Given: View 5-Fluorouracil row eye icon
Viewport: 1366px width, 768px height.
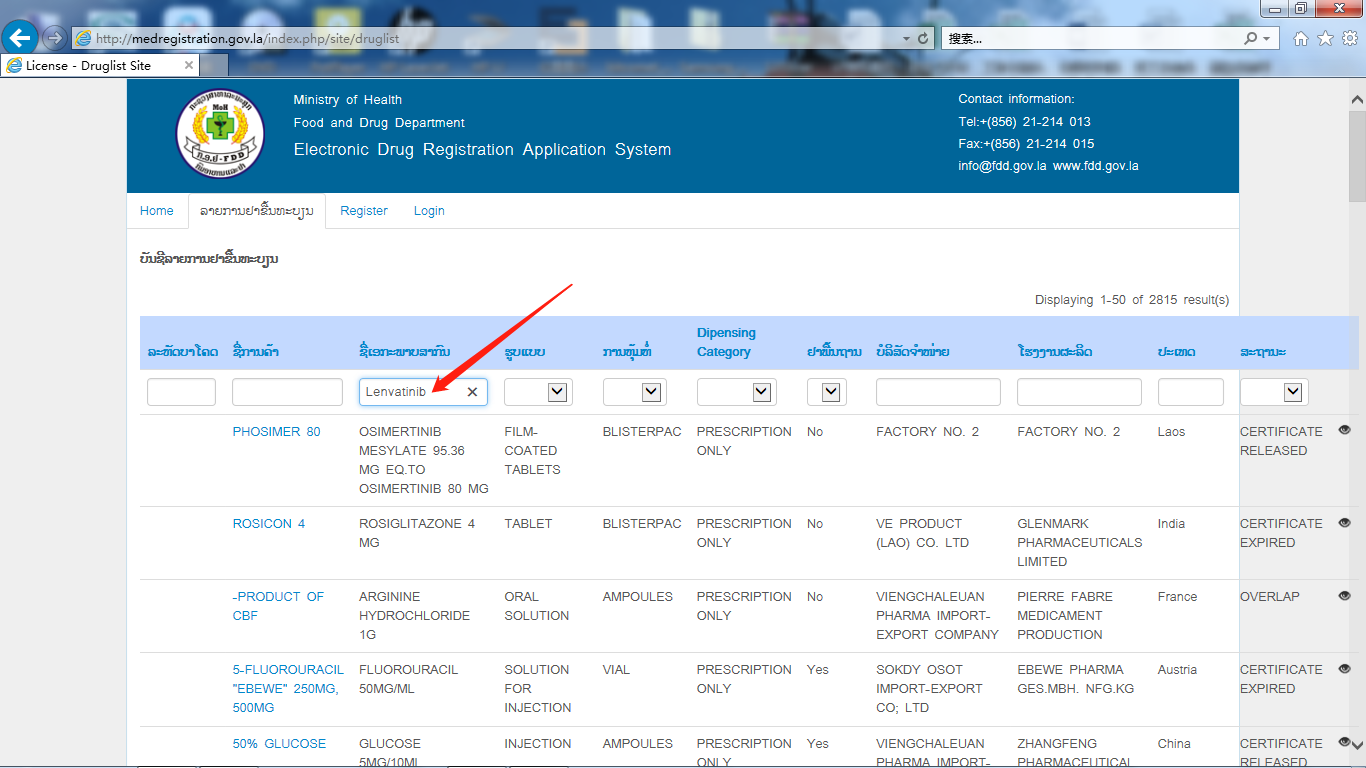Looking at the screenshot, I should tap(1344, 668).
